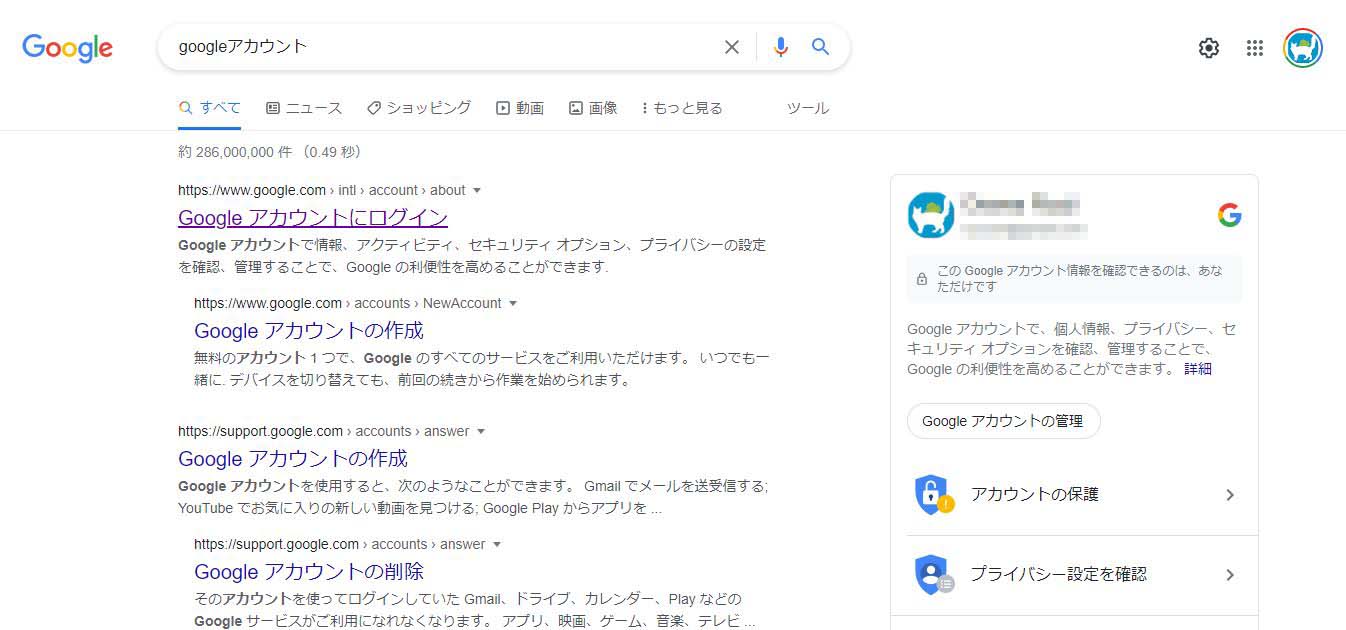Open dropdown arrow next to accounts › NewAccount
1346x630 pixels.
513,303
